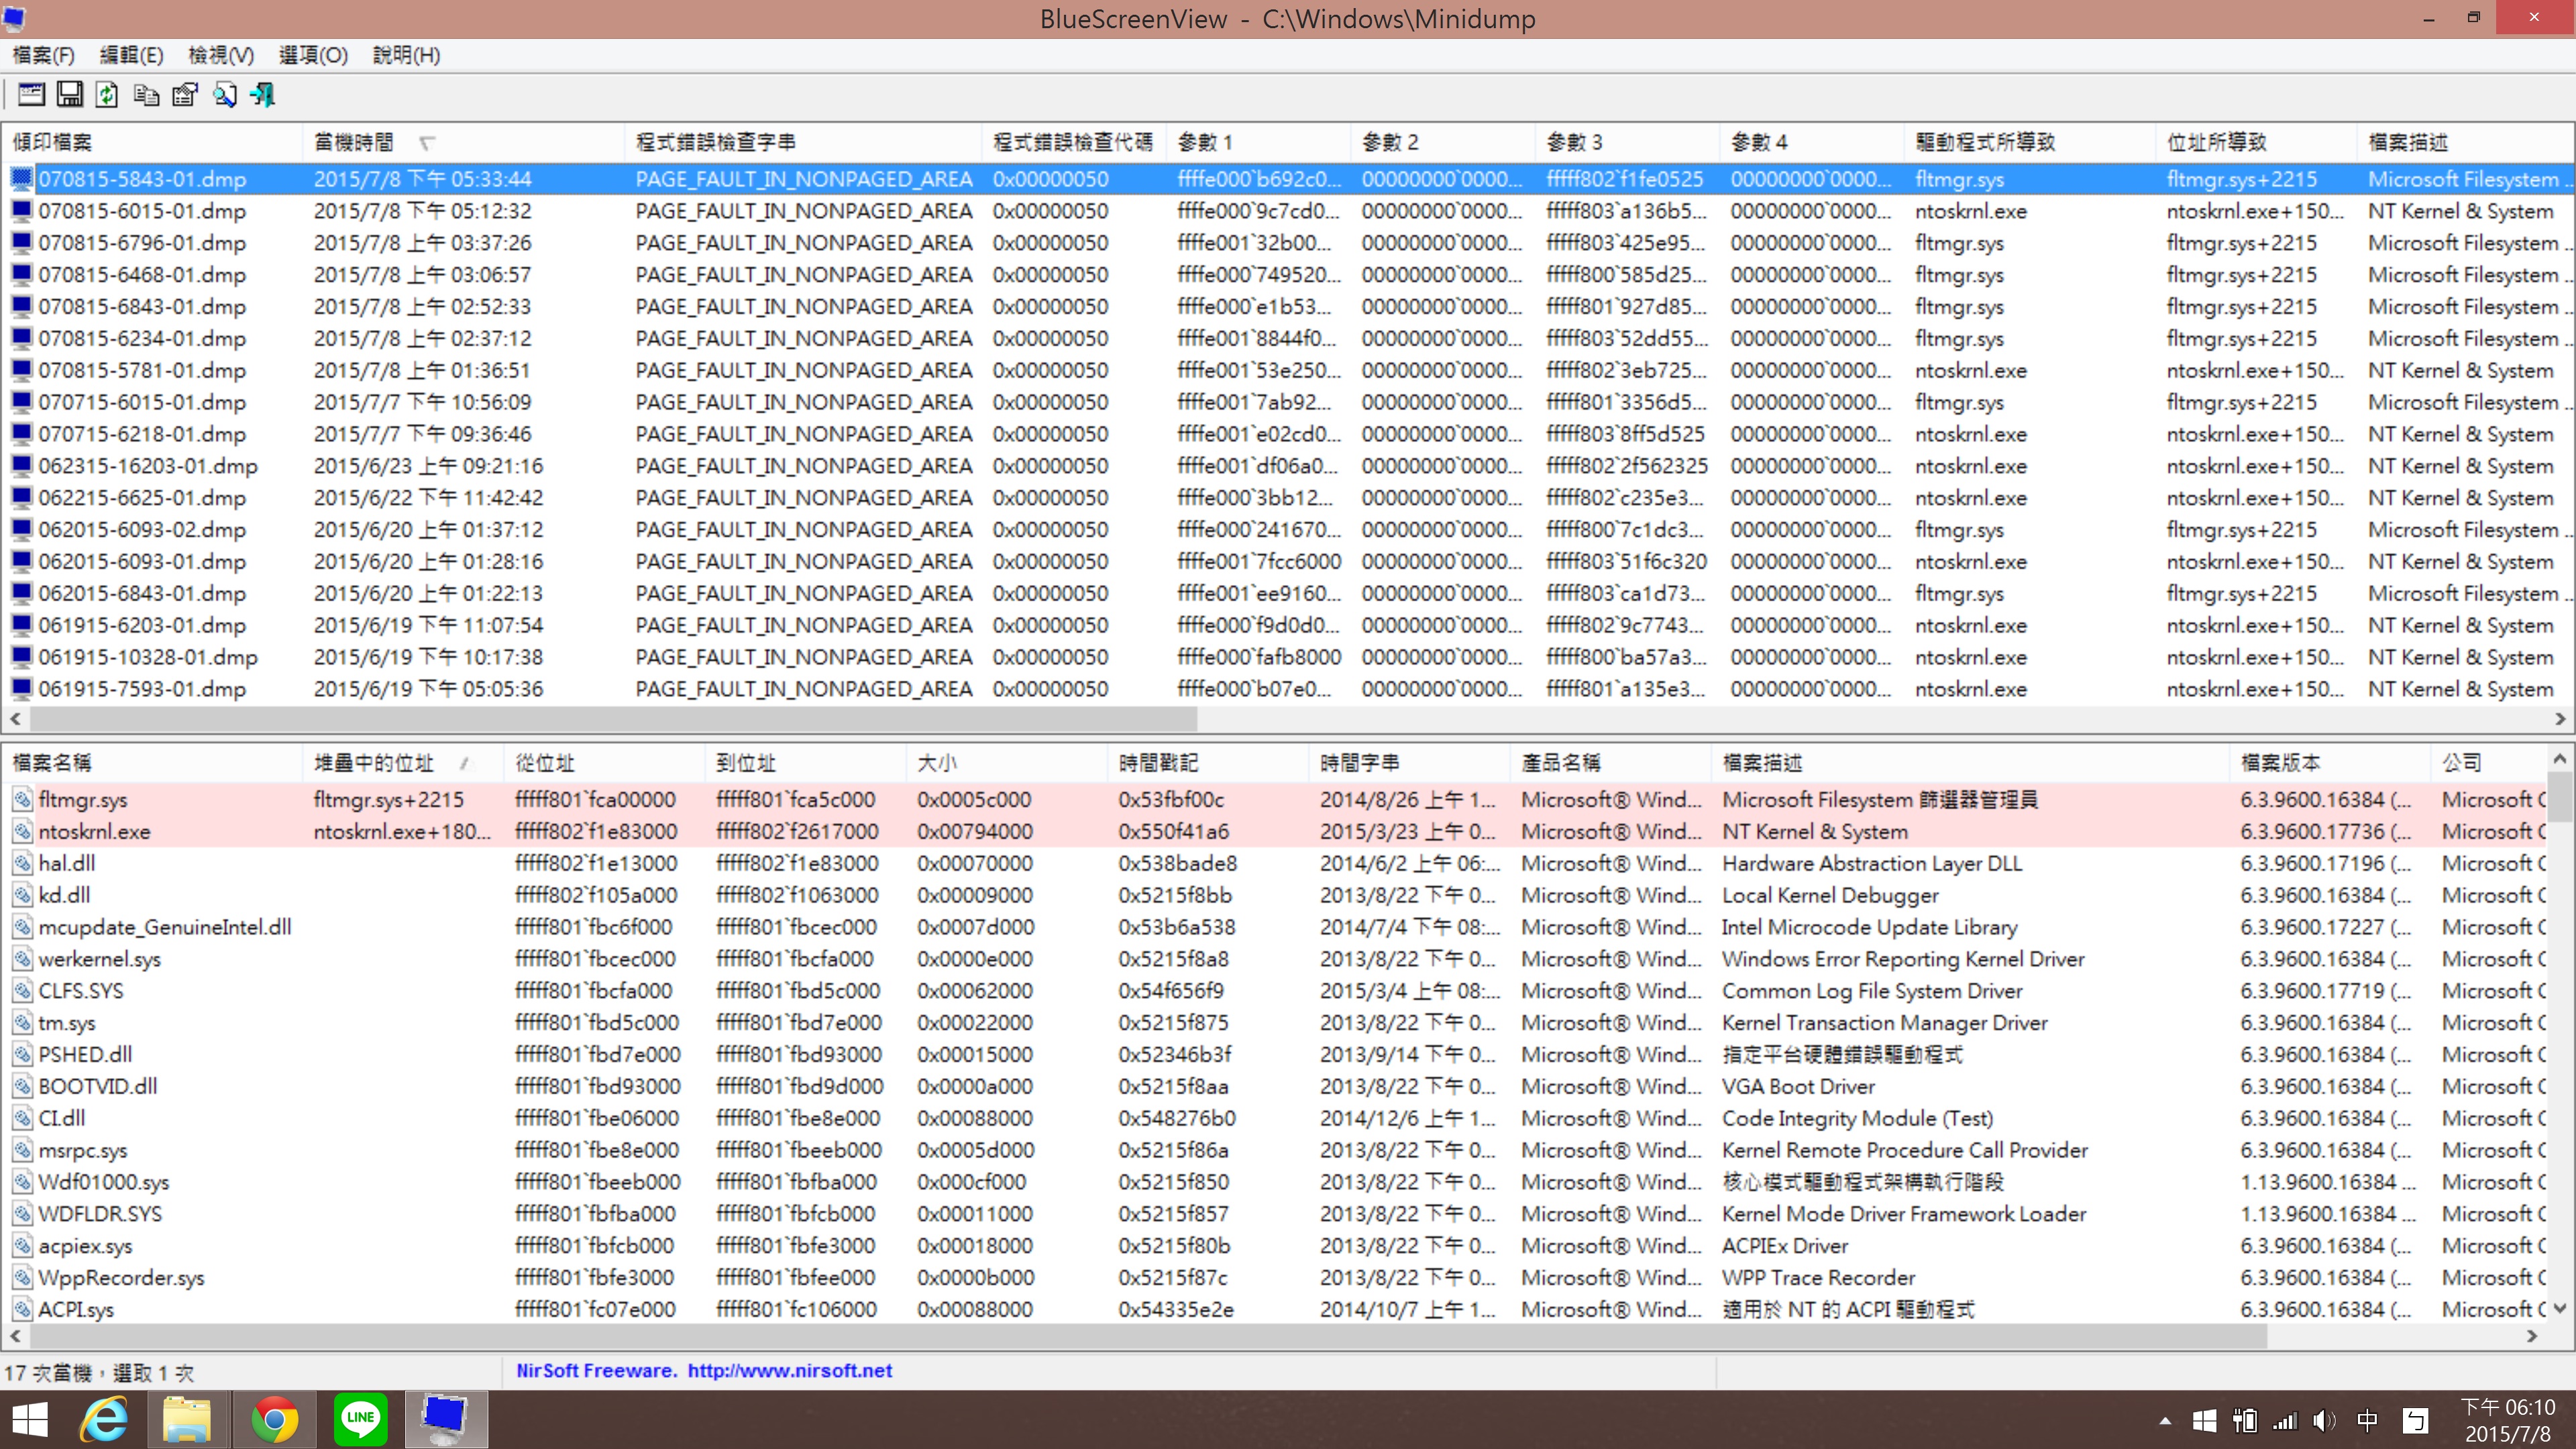
Task: Click description Local Kernel Debugger
Action: 1829,895
